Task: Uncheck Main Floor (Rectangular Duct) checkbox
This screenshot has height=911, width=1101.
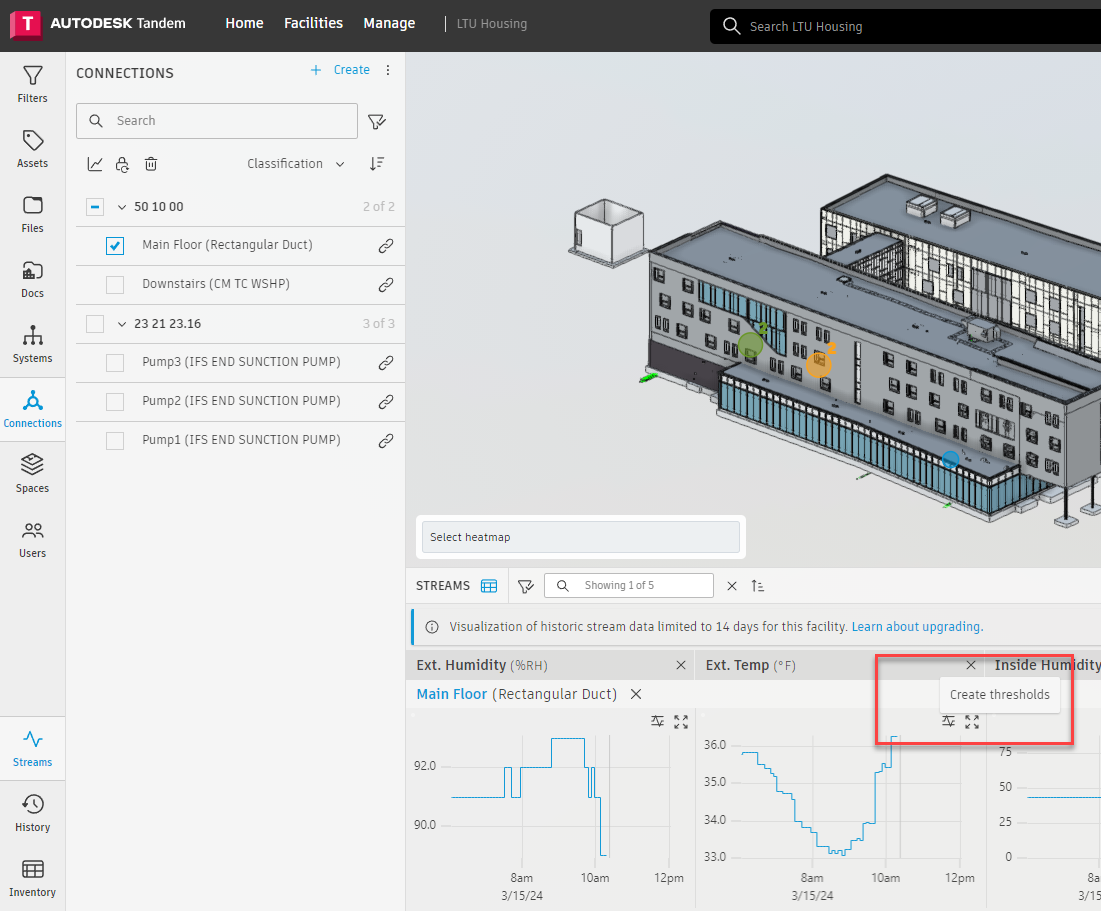Action: [x=114, y=246]
